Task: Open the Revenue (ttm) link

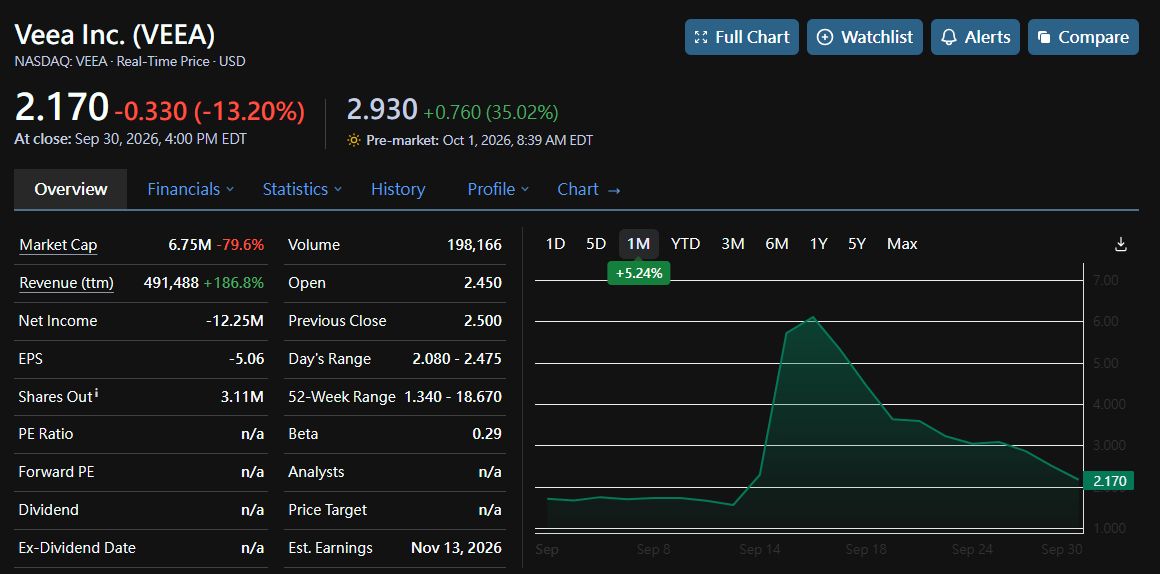Action: pos(67,283)
